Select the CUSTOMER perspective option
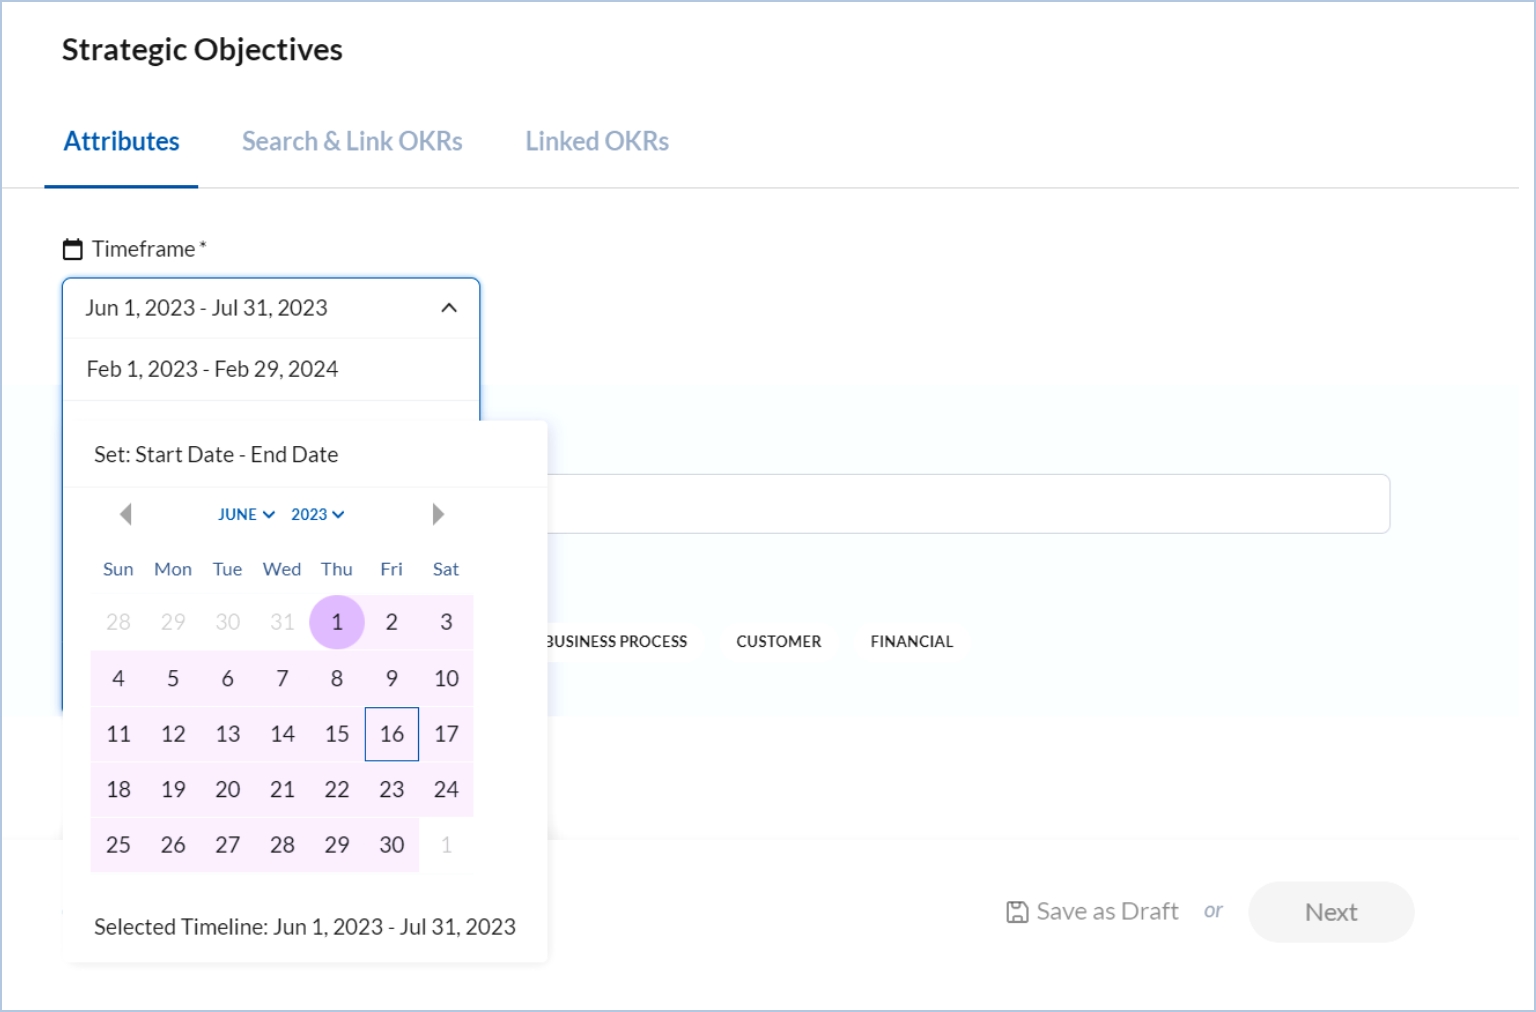This screenshot has width=1536, height=1012. [x=778, y=641]
